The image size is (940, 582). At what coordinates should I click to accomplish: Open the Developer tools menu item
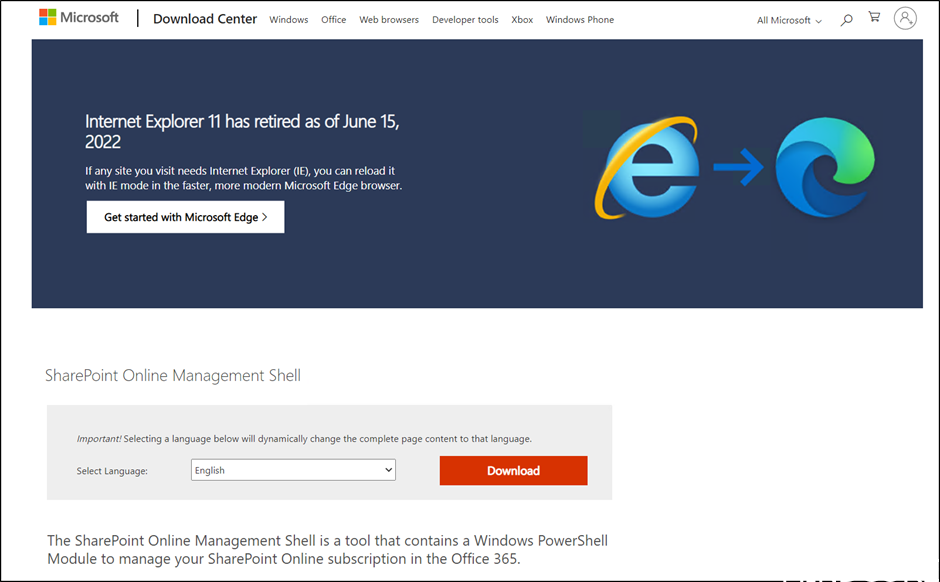pyautogui.click(x=465, y=20)
